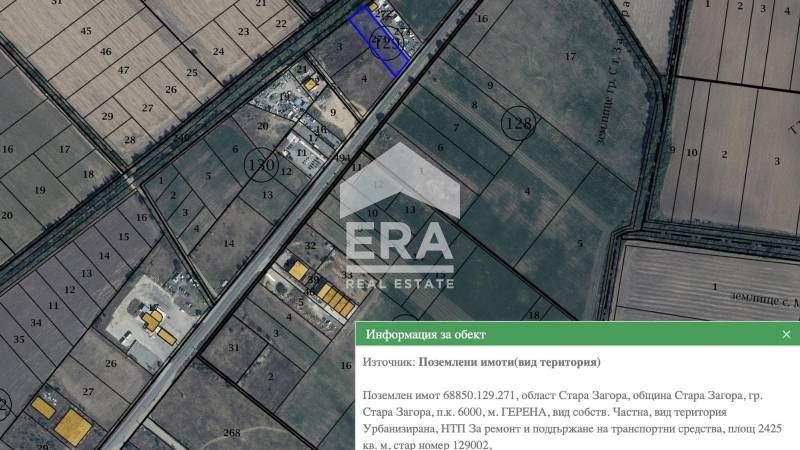
Task: Click the Поземлен имот 68850.129.271 description text
Action: click(572, 420)
